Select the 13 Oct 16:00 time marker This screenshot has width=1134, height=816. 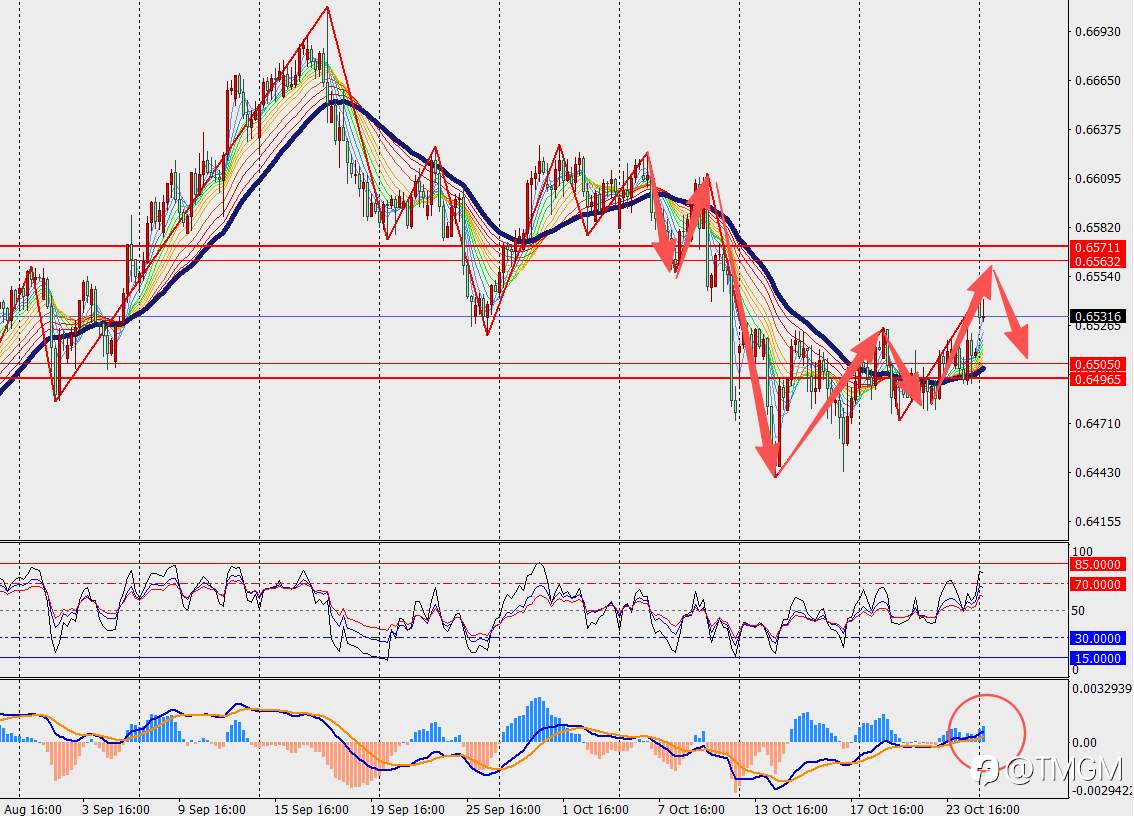click(x=790, y=809)
